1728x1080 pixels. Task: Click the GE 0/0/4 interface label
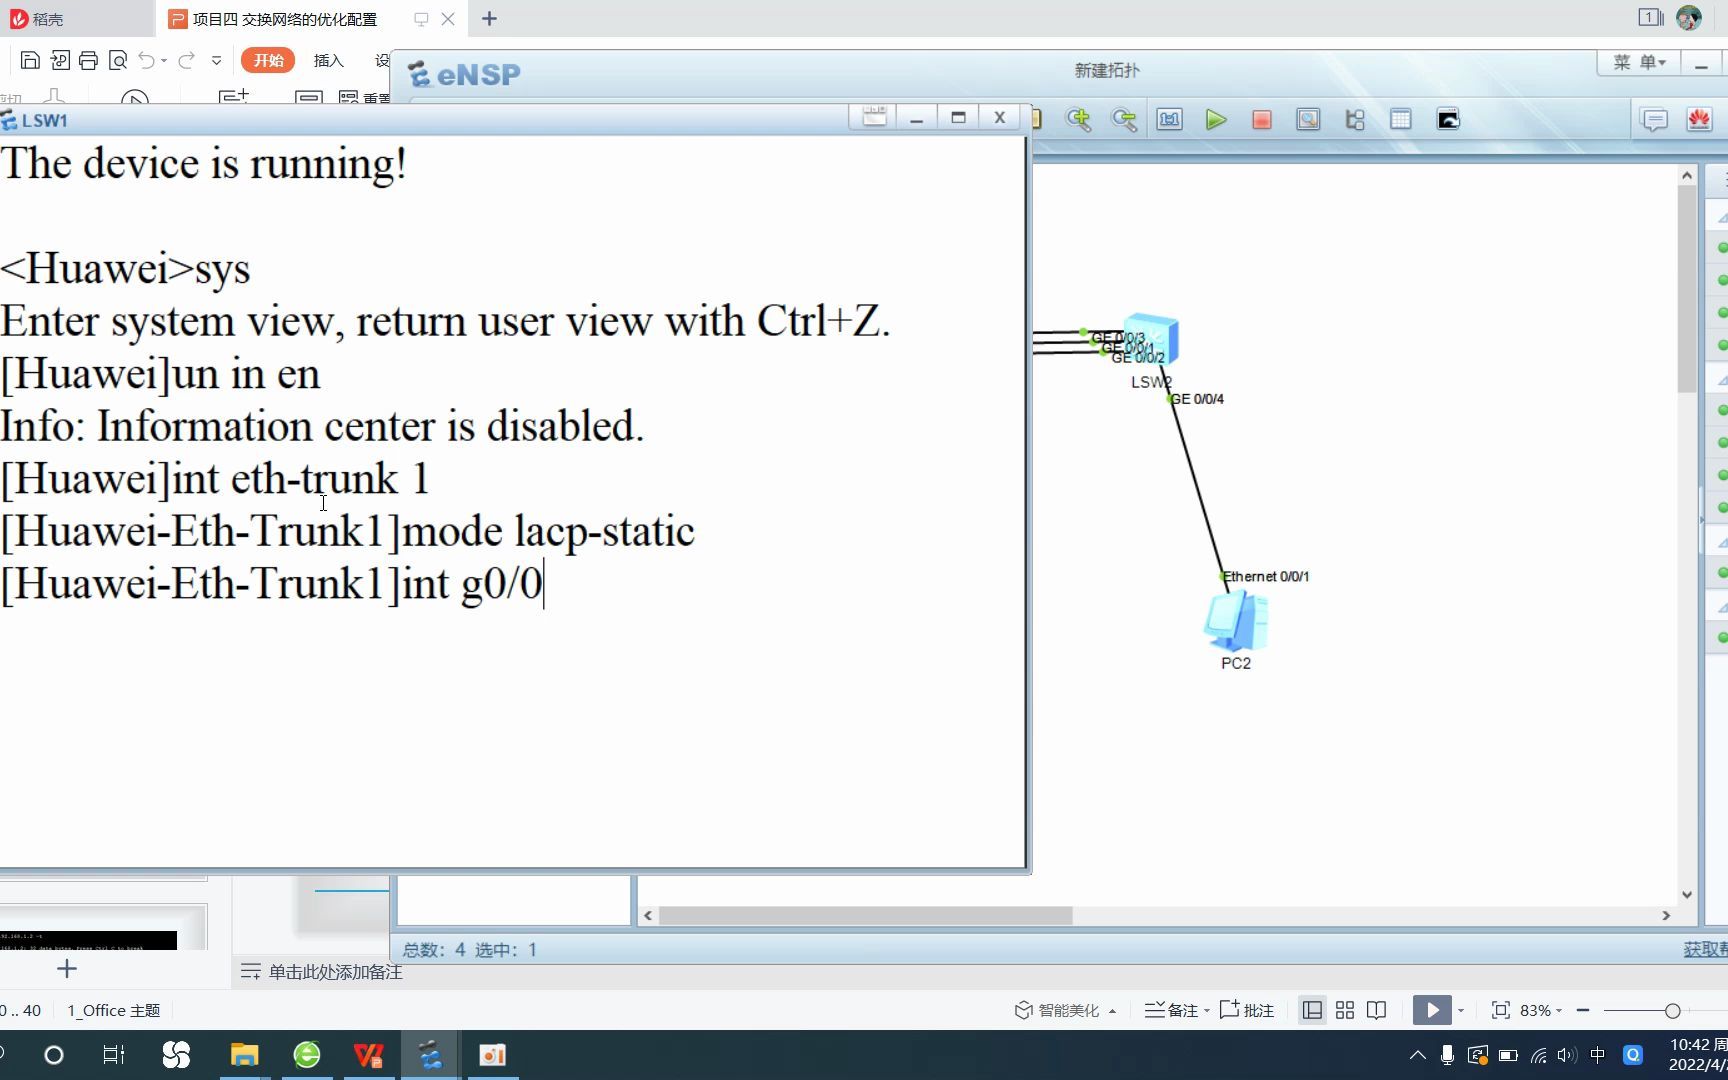tap(1197, 399)
